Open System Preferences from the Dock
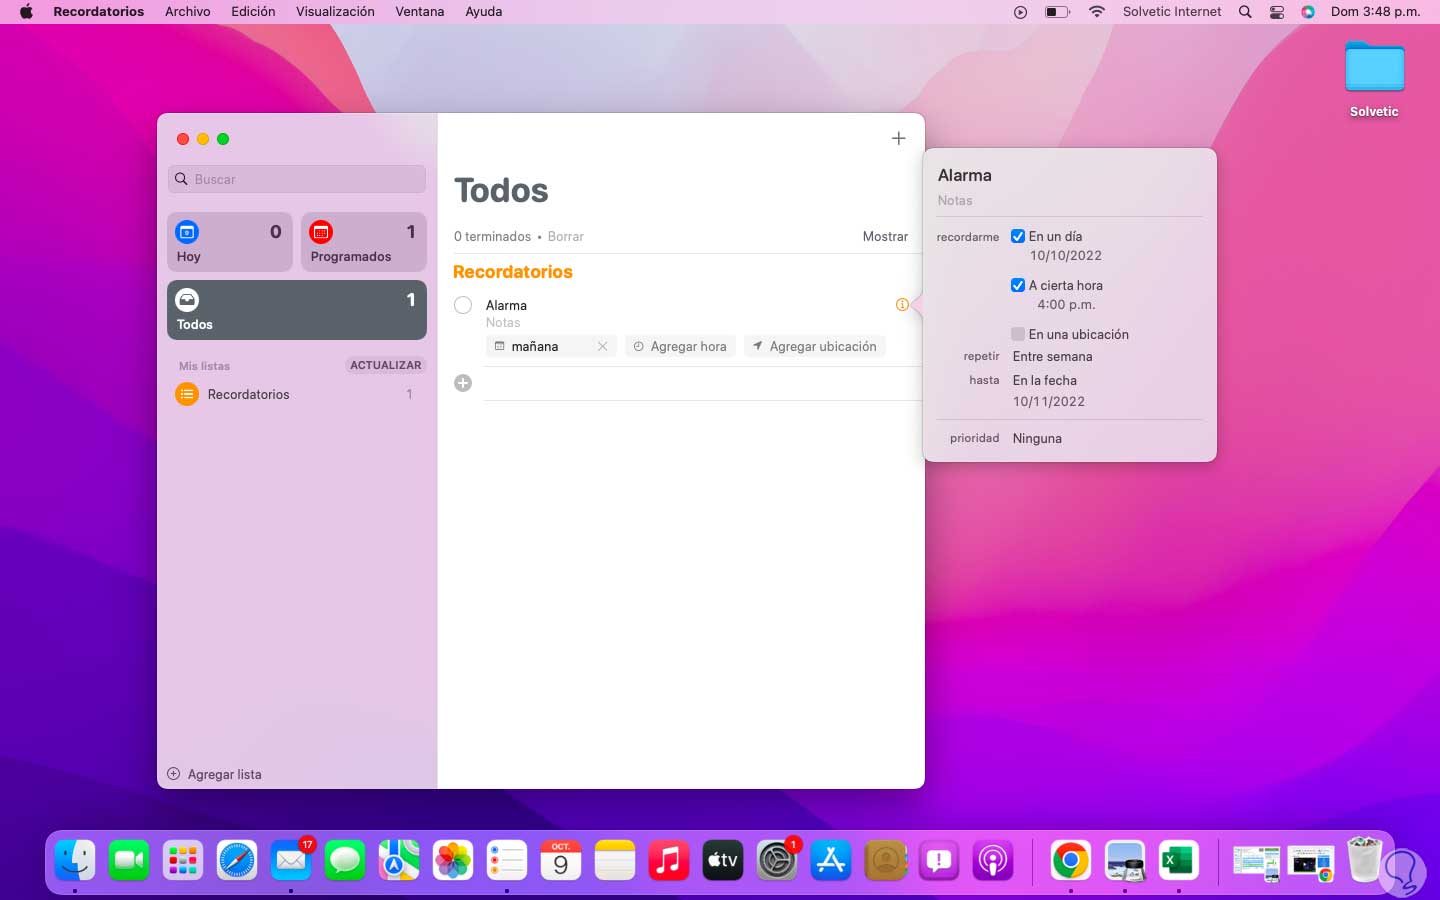 coord(777,860)
